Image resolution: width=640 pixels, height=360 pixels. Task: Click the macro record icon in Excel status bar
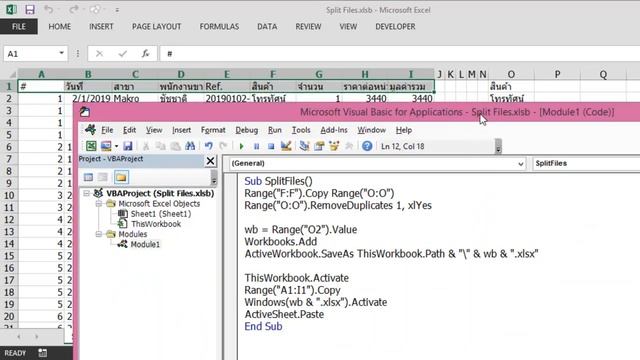point(42,353)
